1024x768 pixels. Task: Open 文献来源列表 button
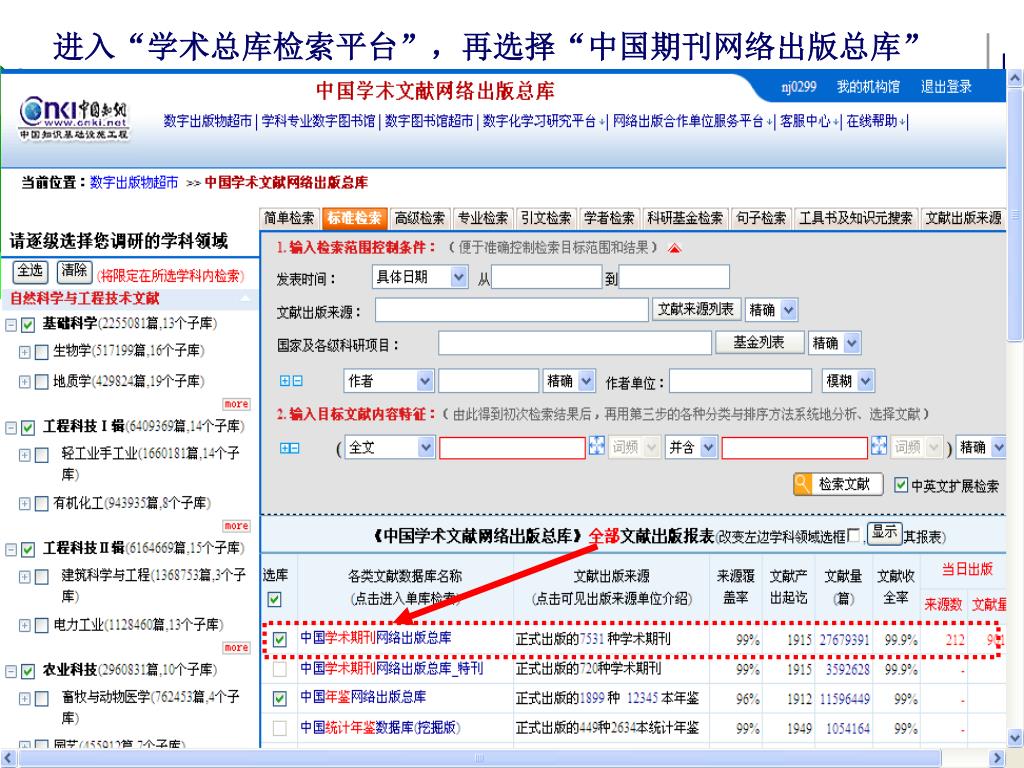tap(696, 309)
